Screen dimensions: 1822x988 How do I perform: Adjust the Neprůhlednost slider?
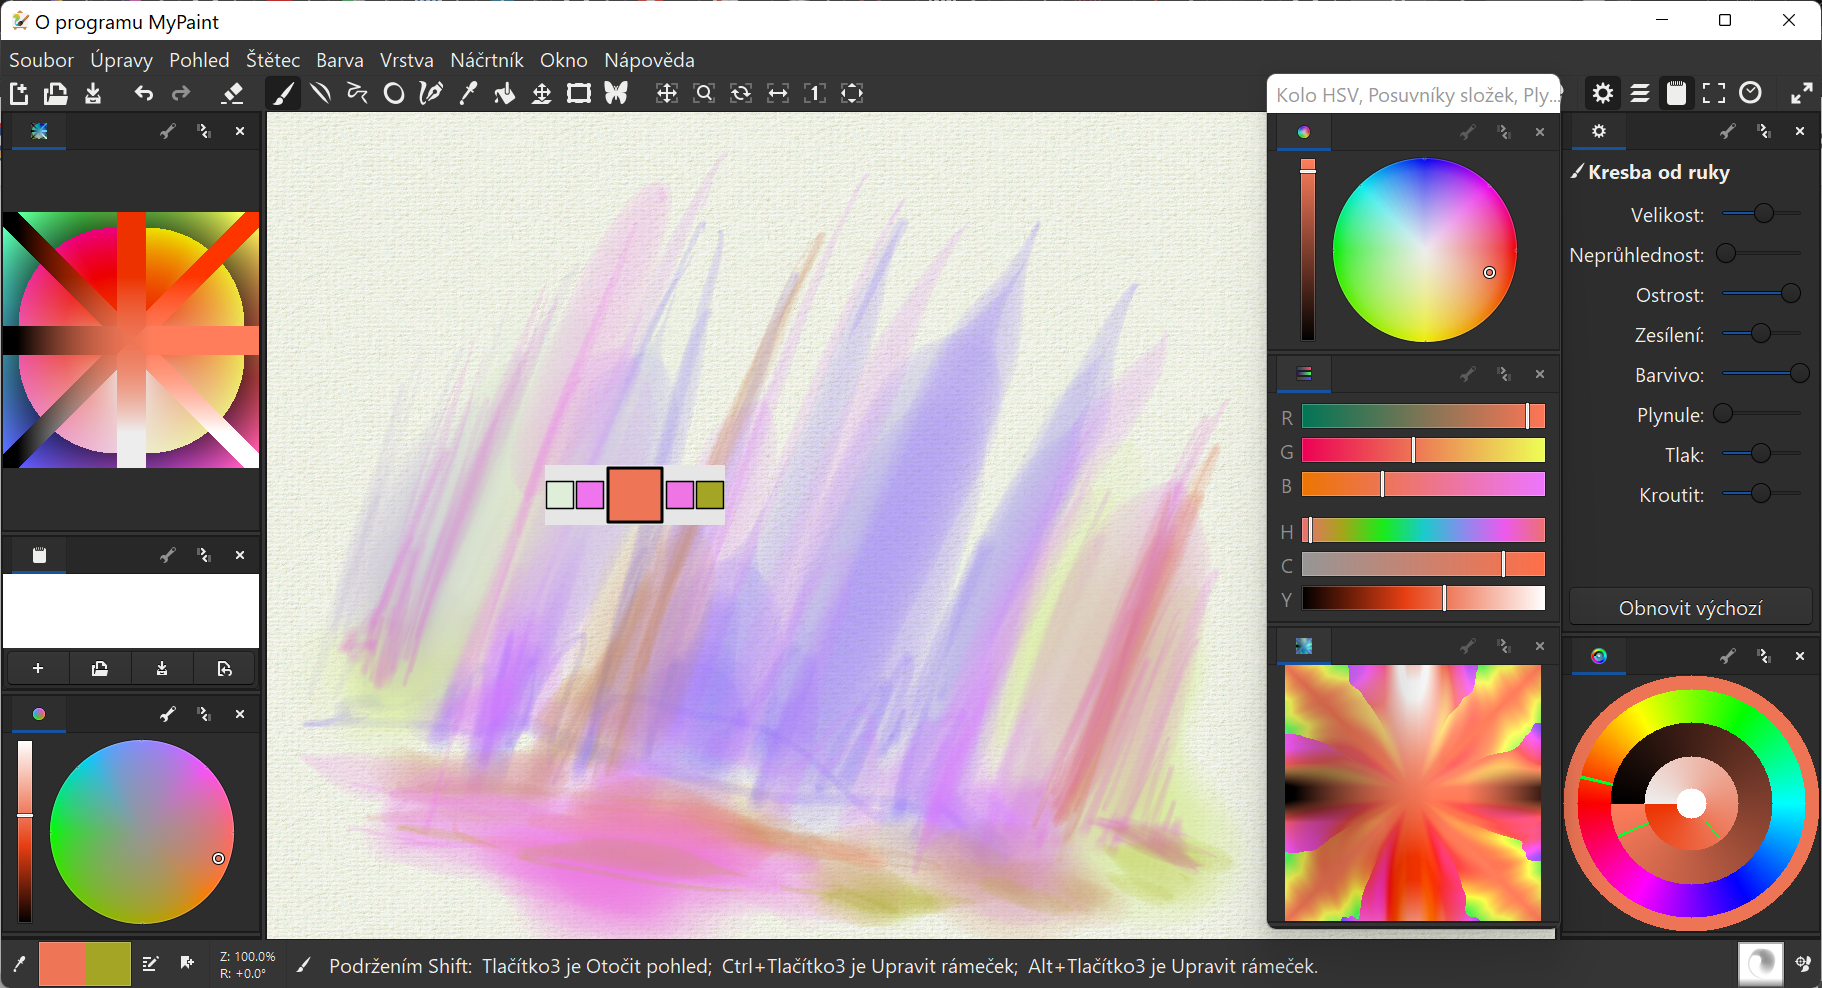[x=1762, y=253]
